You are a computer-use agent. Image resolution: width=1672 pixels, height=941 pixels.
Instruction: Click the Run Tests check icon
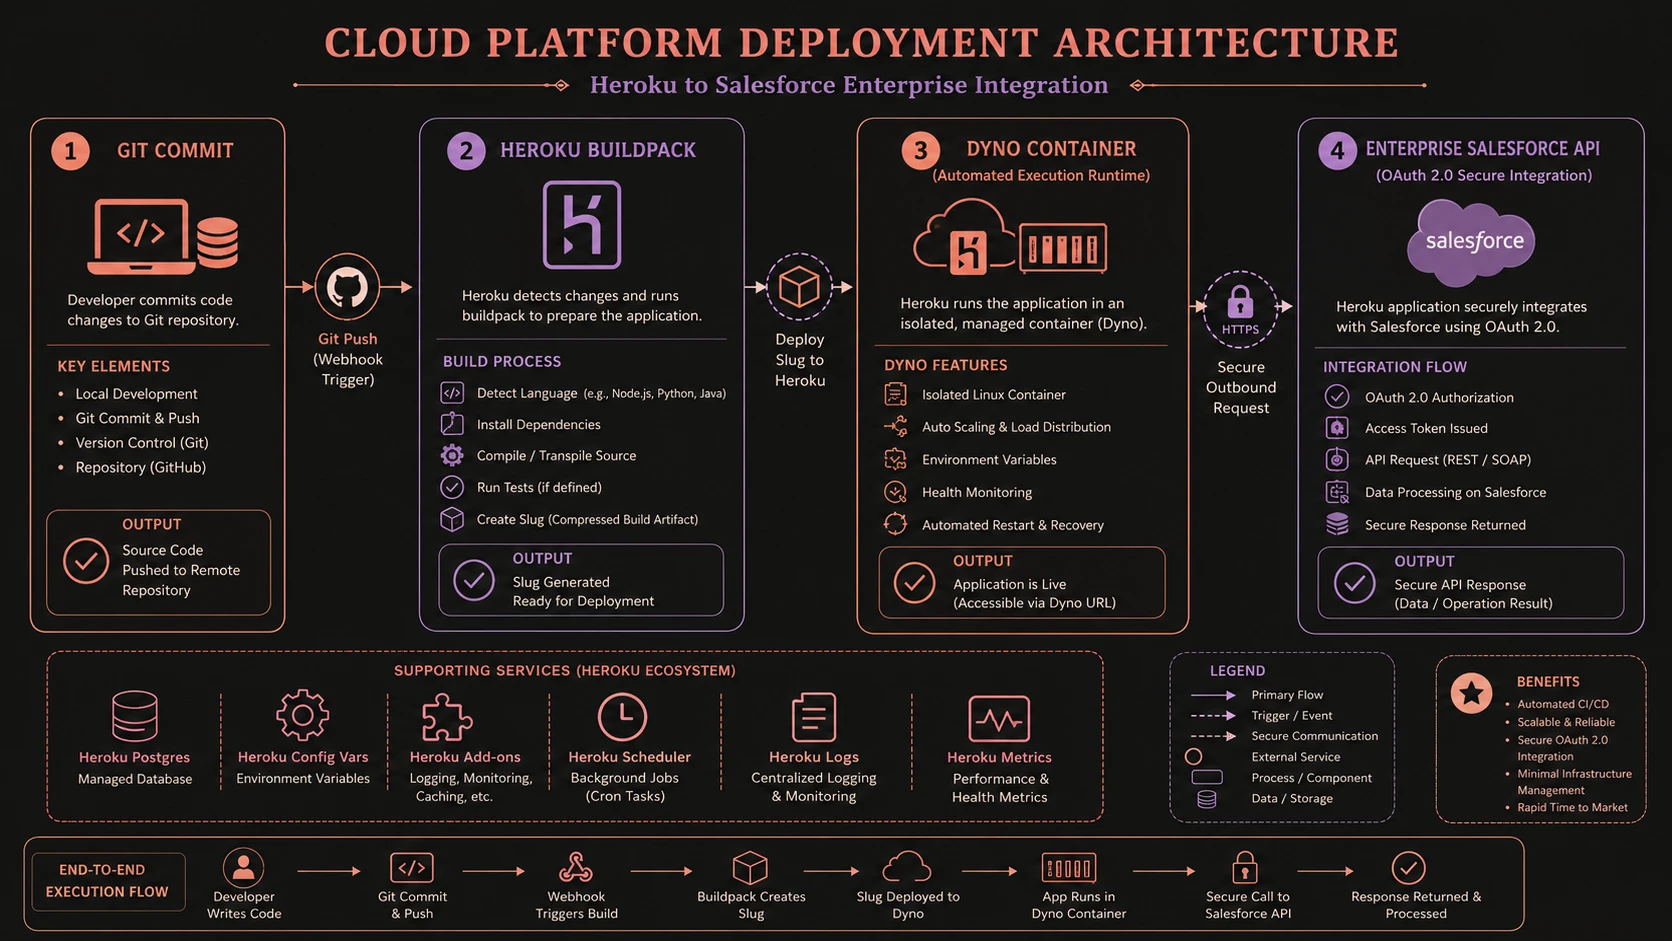[452, 487]
